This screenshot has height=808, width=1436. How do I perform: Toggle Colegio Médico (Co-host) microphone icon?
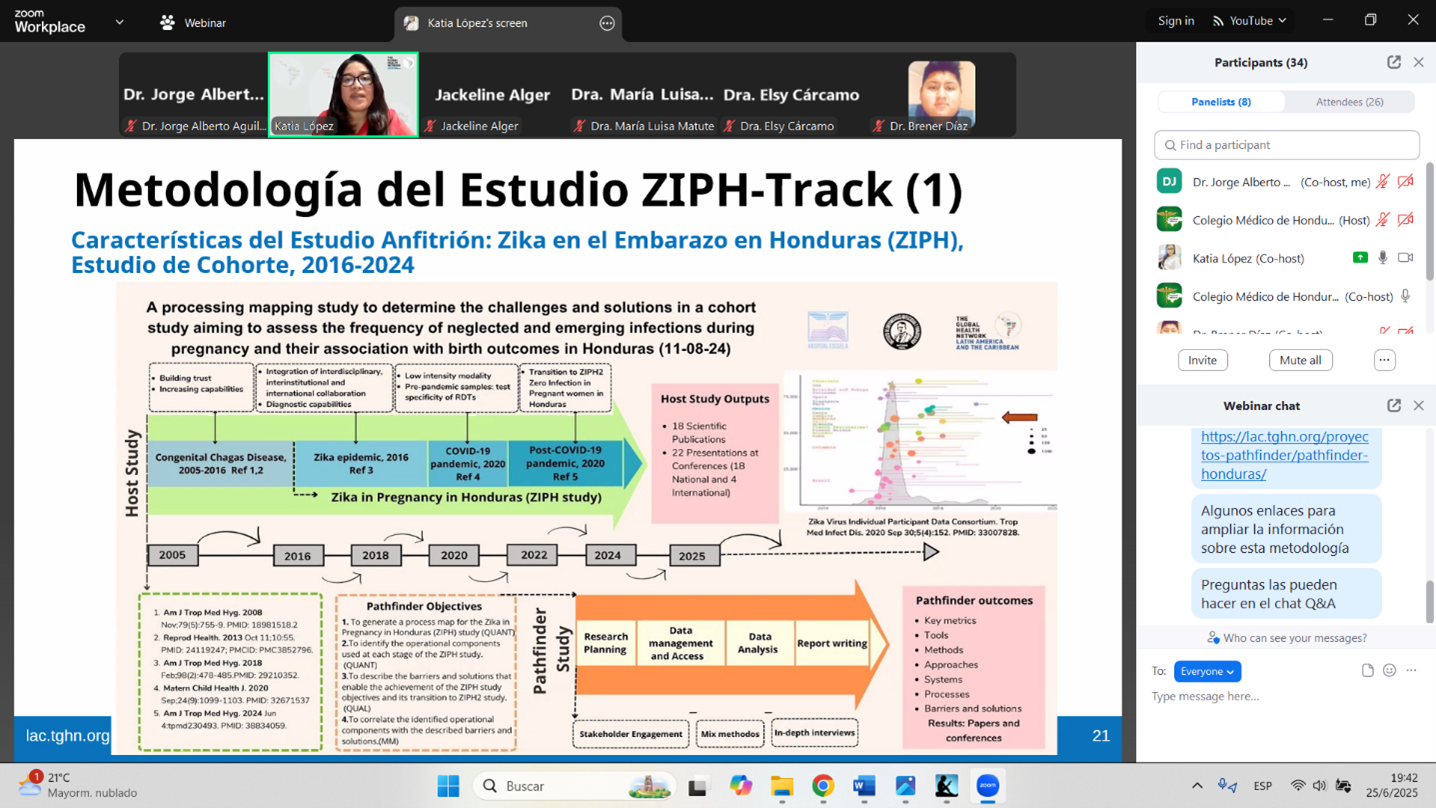coord(1406,296)
